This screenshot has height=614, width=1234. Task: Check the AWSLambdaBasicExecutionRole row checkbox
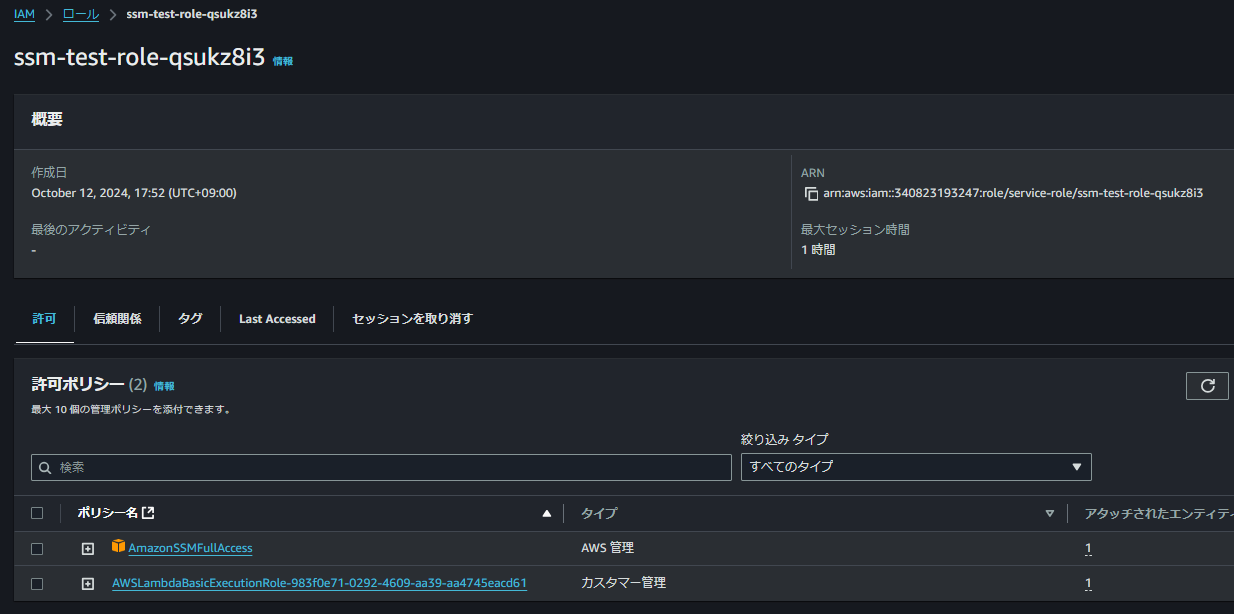coord(37,582)
